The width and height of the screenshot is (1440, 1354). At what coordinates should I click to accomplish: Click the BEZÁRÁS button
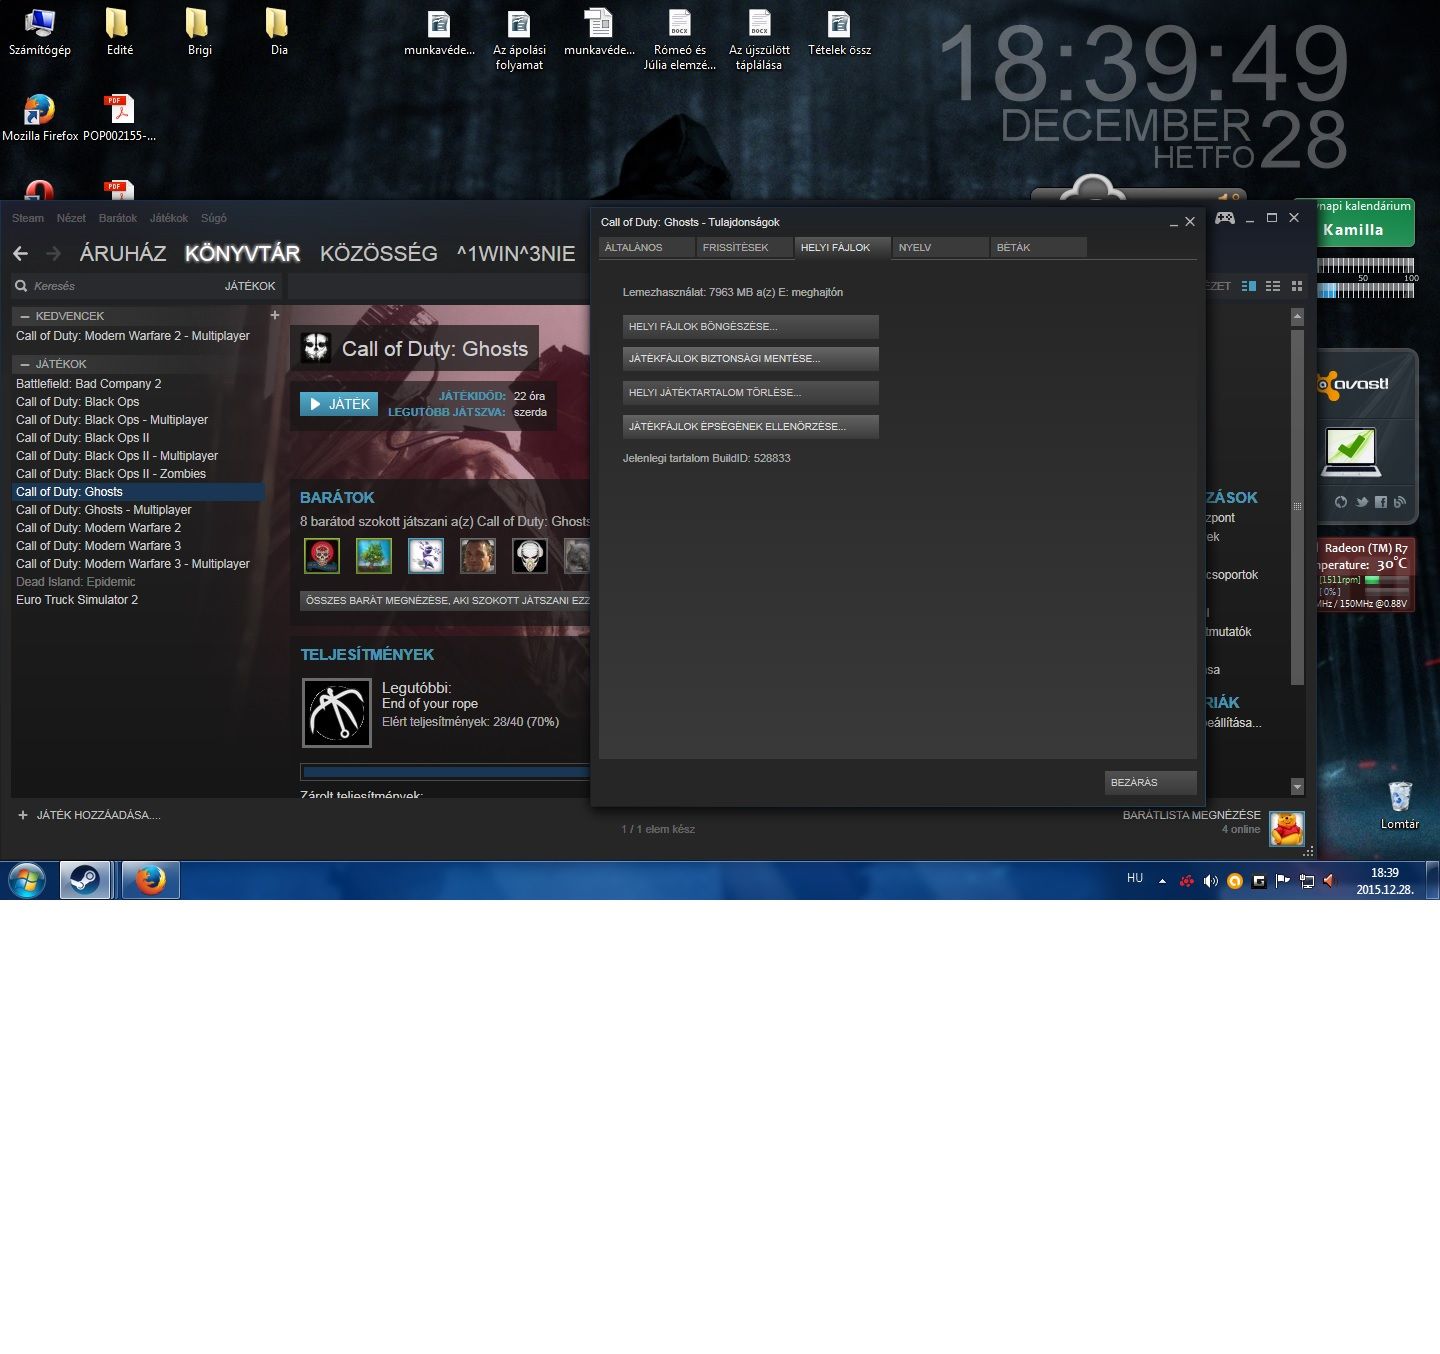coord(1151,783)
